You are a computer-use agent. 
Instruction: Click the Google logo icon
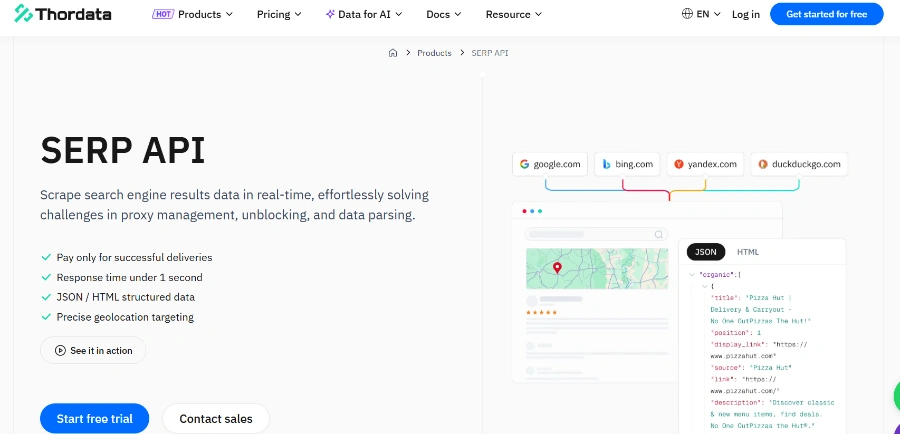coord(524,164)
